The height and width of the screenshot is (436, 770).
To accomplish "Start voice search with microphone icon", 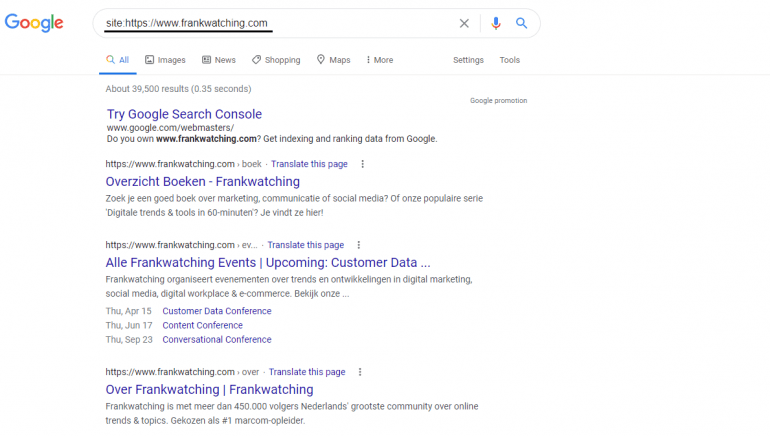I will click(496, 23).
